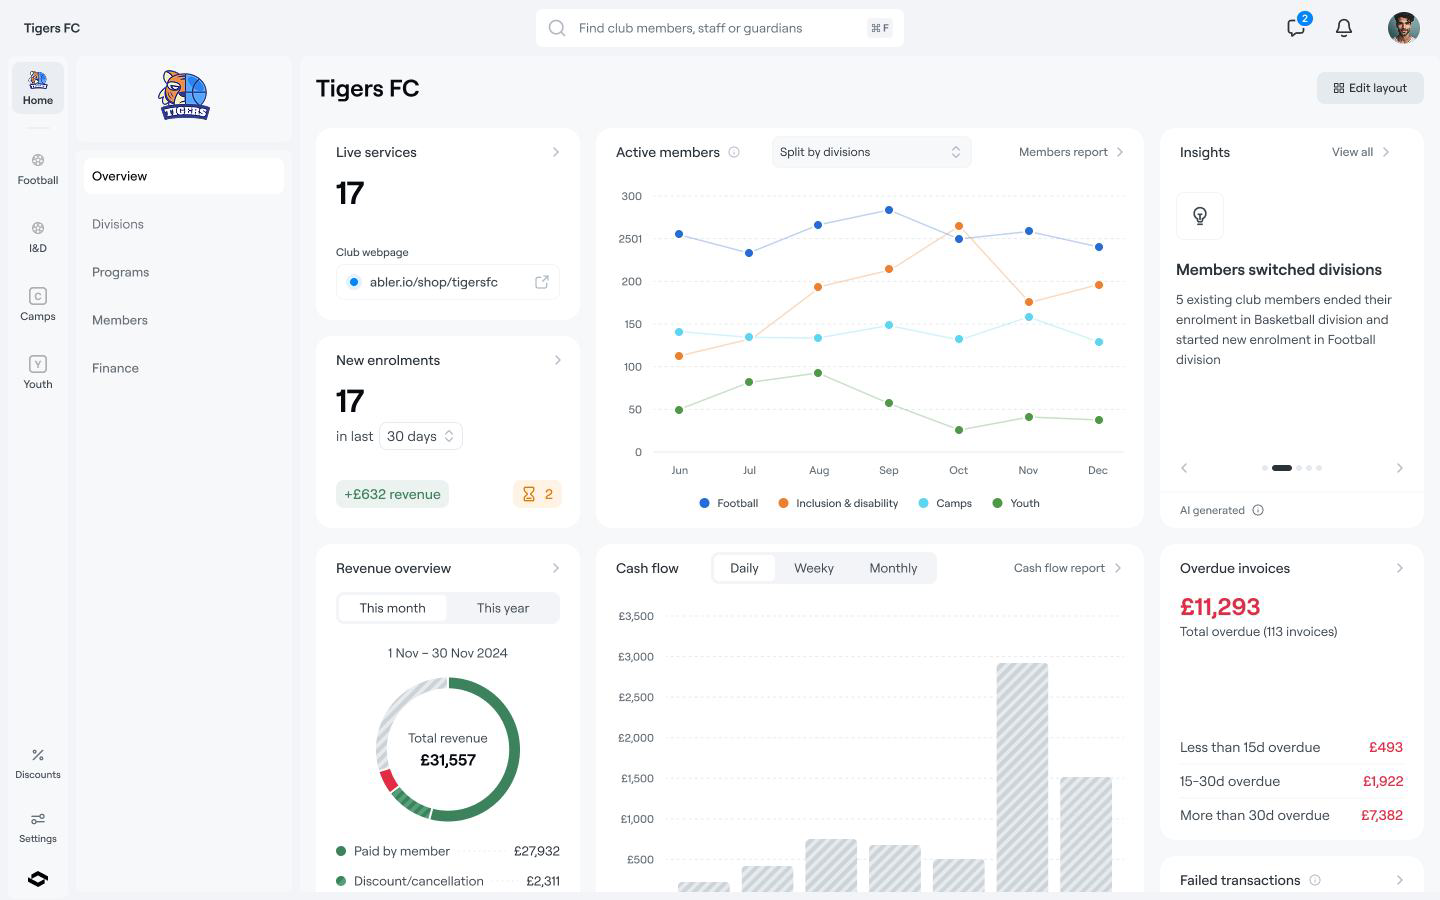Select Programs in the side menu
The image size is (1440, 900).
point(184,272)
